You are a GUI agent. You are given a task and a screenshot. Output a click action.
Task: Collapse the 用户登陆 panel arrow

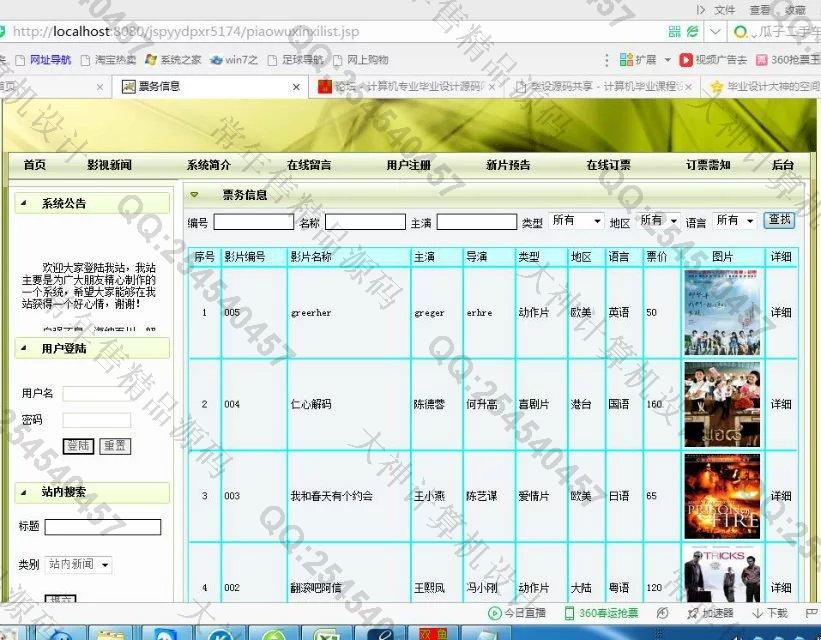point(24,348)
